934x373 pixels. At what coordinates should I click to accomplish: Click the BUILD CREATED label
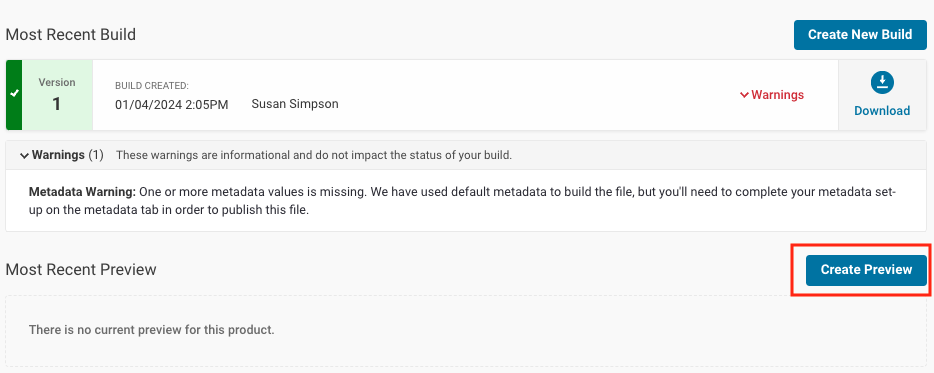coord(152,86)
